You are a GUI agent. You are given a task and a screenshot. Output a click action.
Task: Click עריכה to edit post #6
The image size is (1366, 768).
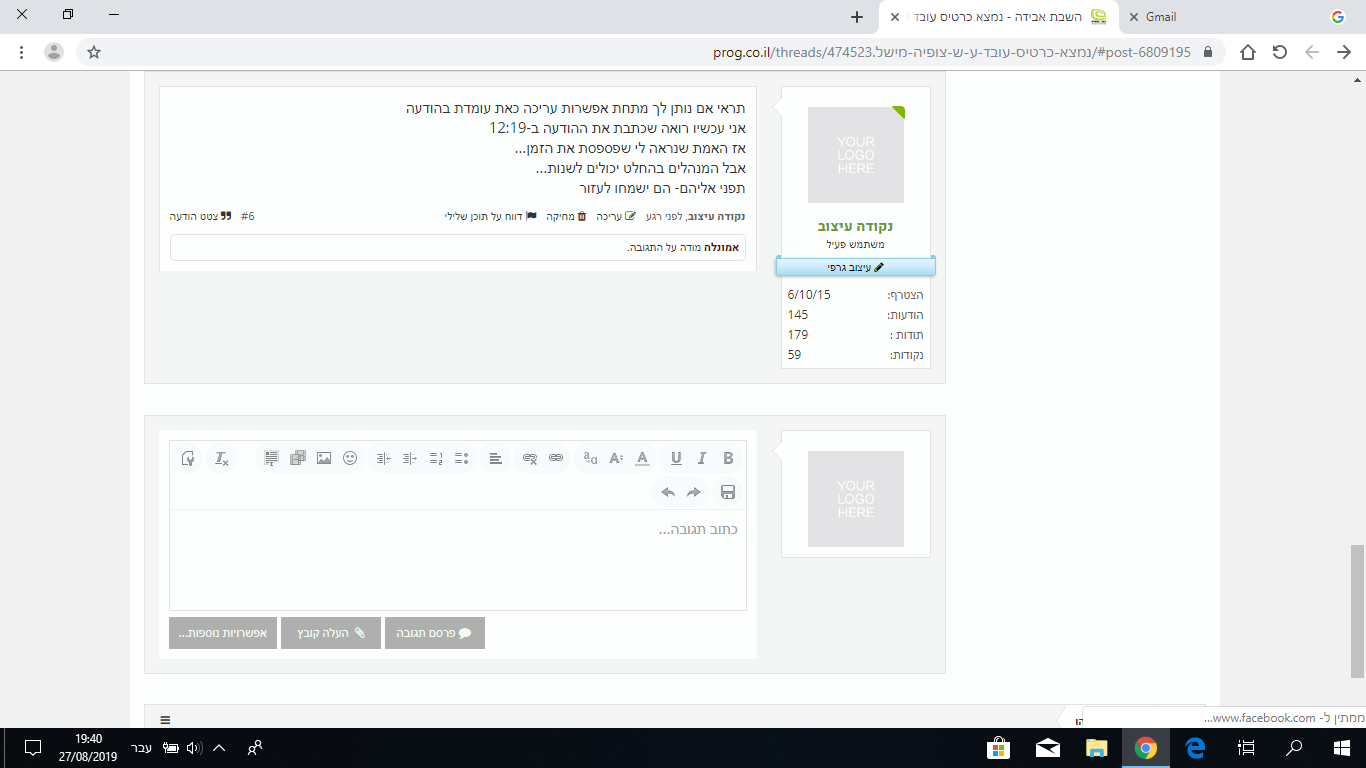point(616,216)
